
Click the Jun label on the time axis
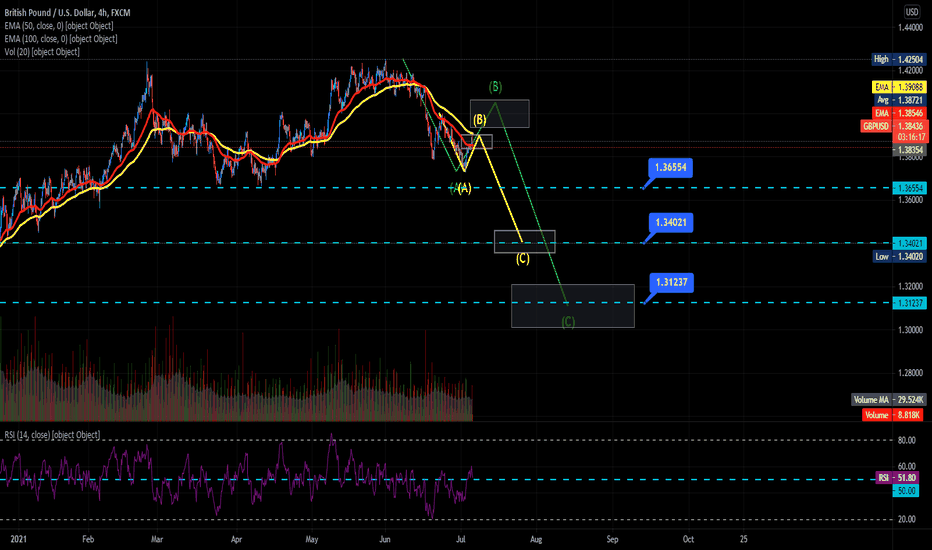coord(385,539)
